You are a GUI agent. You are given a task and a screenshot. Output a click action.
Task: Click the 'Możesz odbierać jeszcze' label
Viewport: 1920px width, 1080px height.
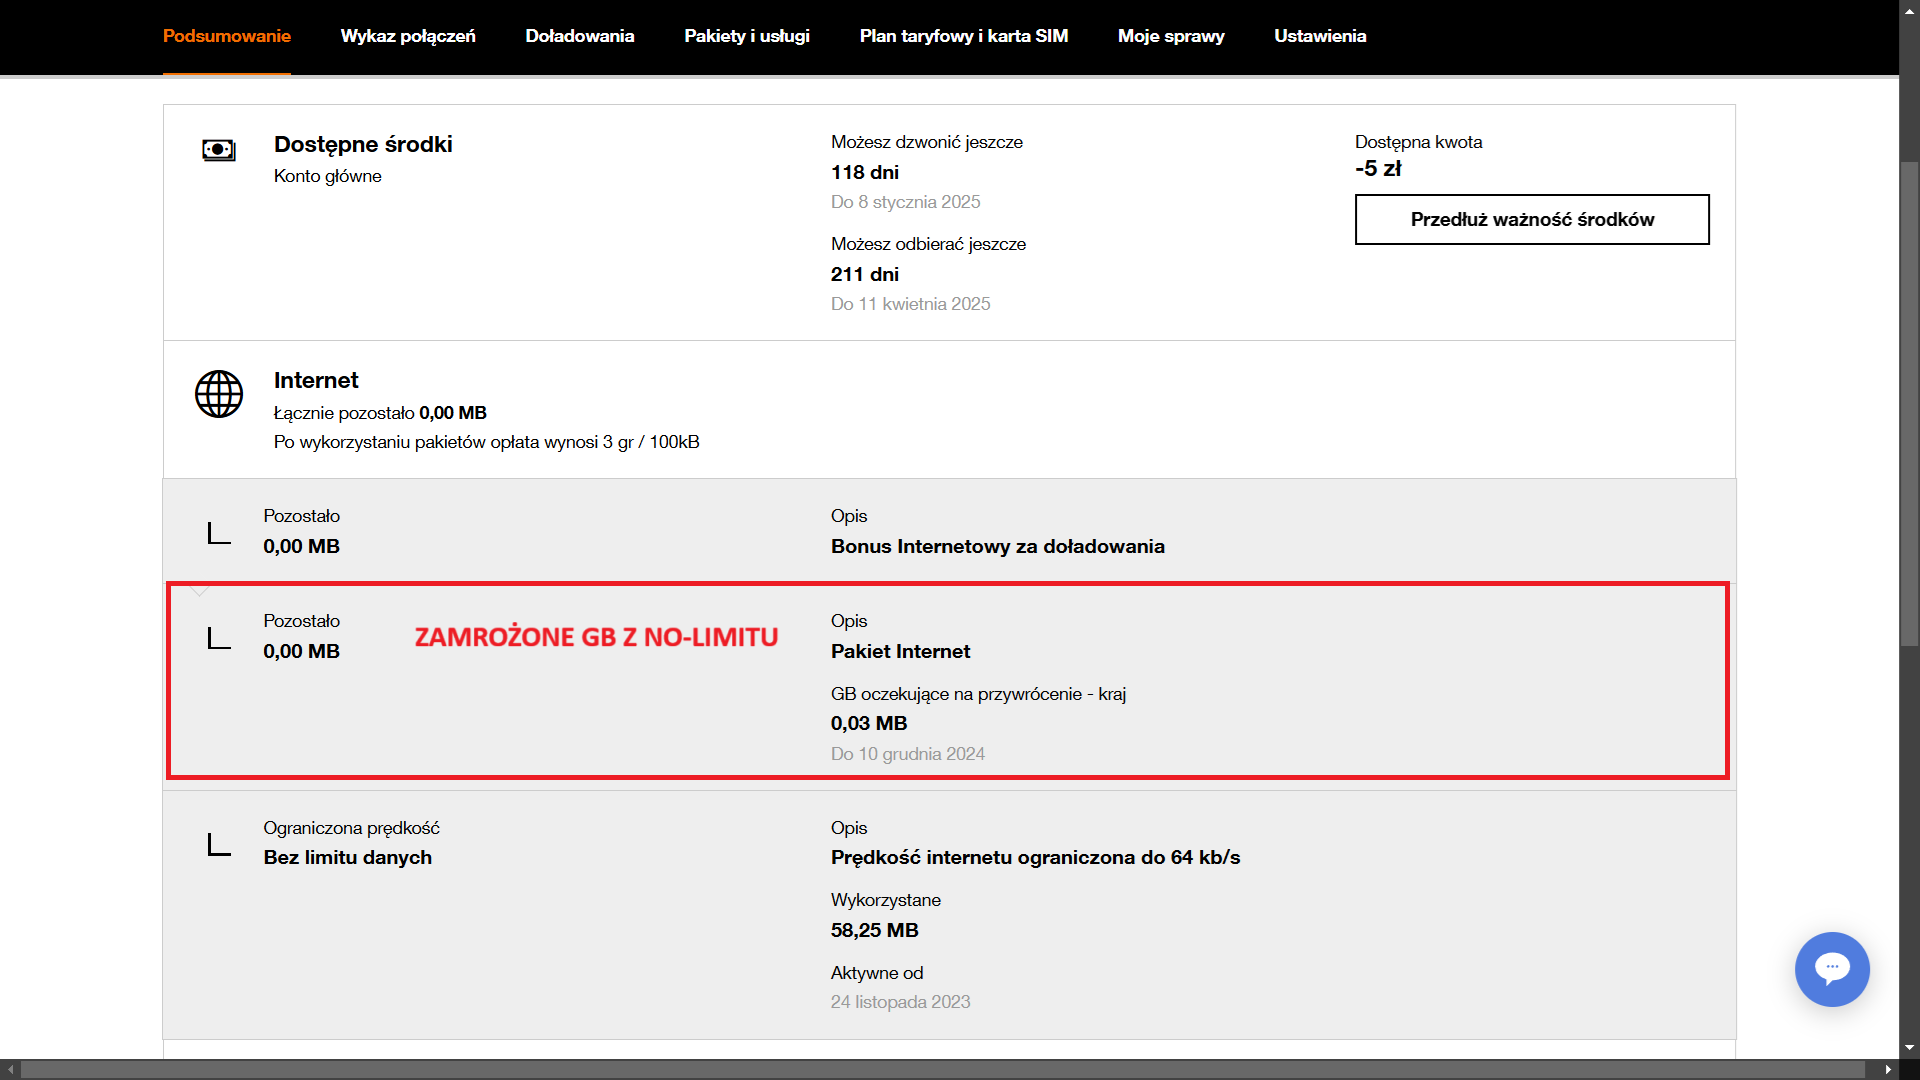point(929,244)
